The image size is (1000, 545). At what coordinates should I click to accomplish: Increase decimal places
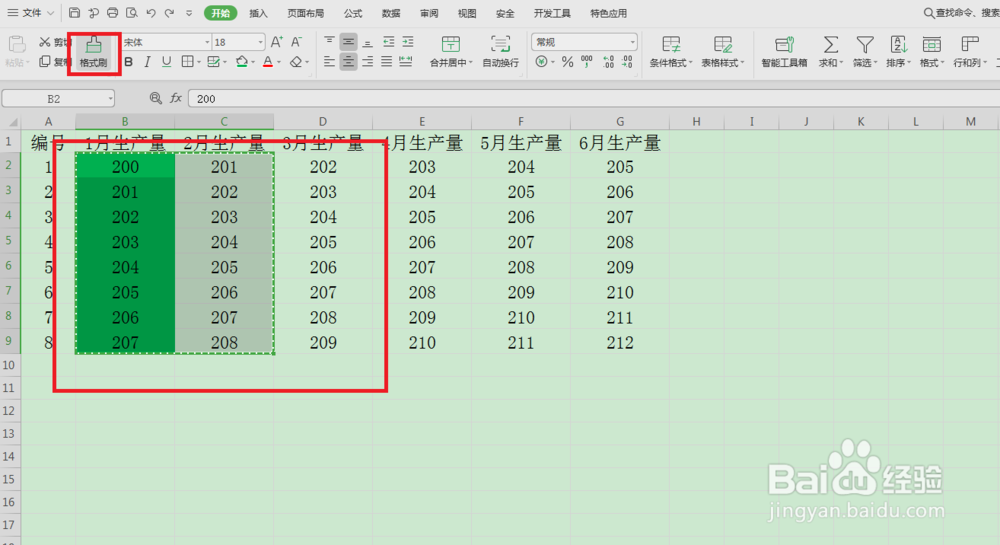tap(608, 62)
